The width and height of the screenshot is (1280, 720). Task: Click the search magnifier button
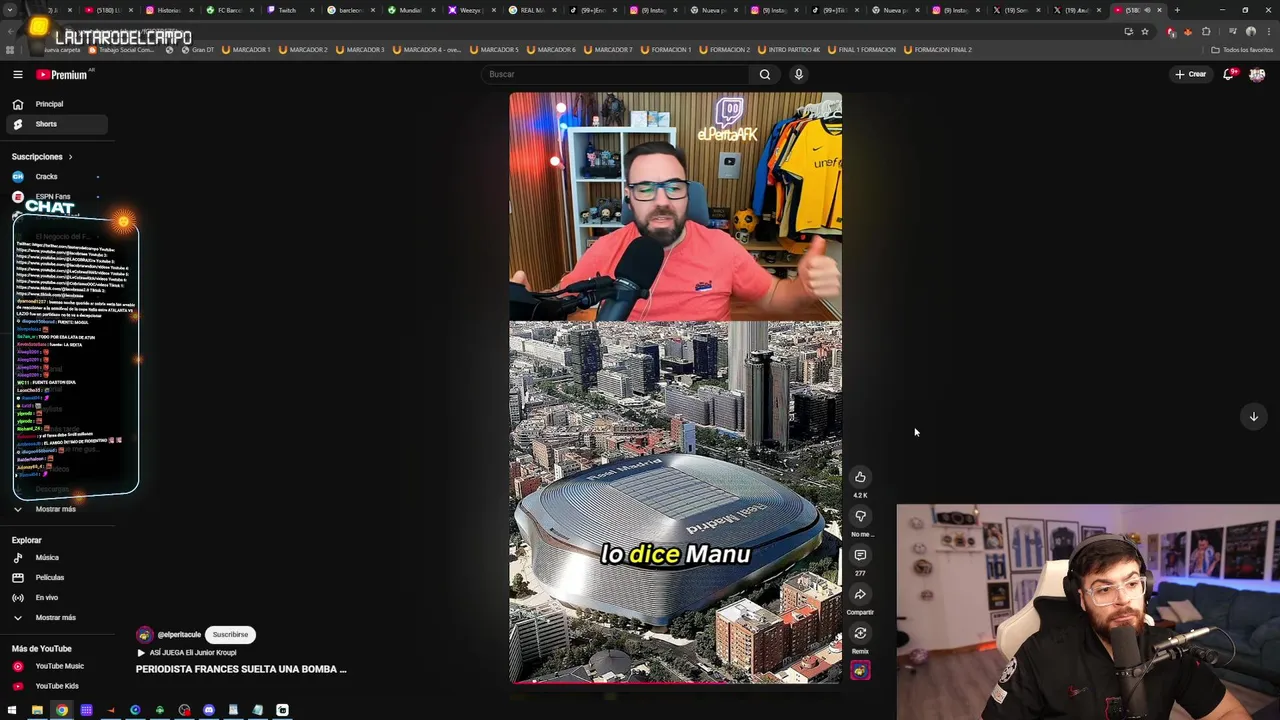click(765, 74)
